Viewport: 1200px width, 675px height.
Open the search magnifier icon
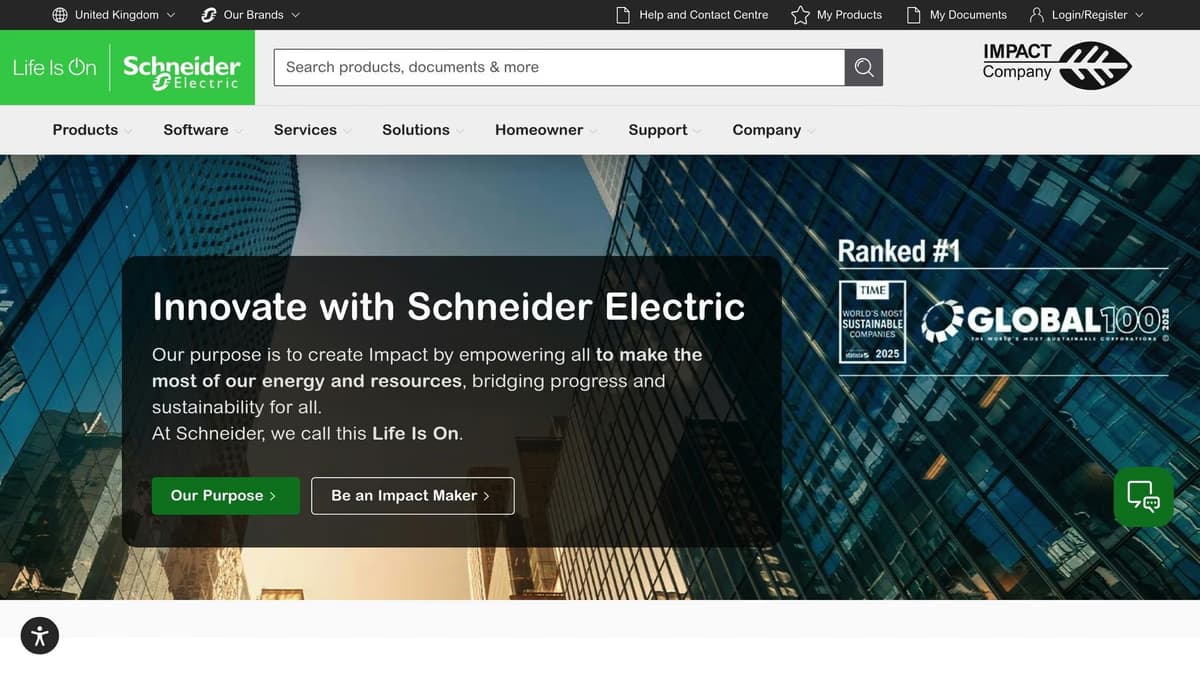863,67
